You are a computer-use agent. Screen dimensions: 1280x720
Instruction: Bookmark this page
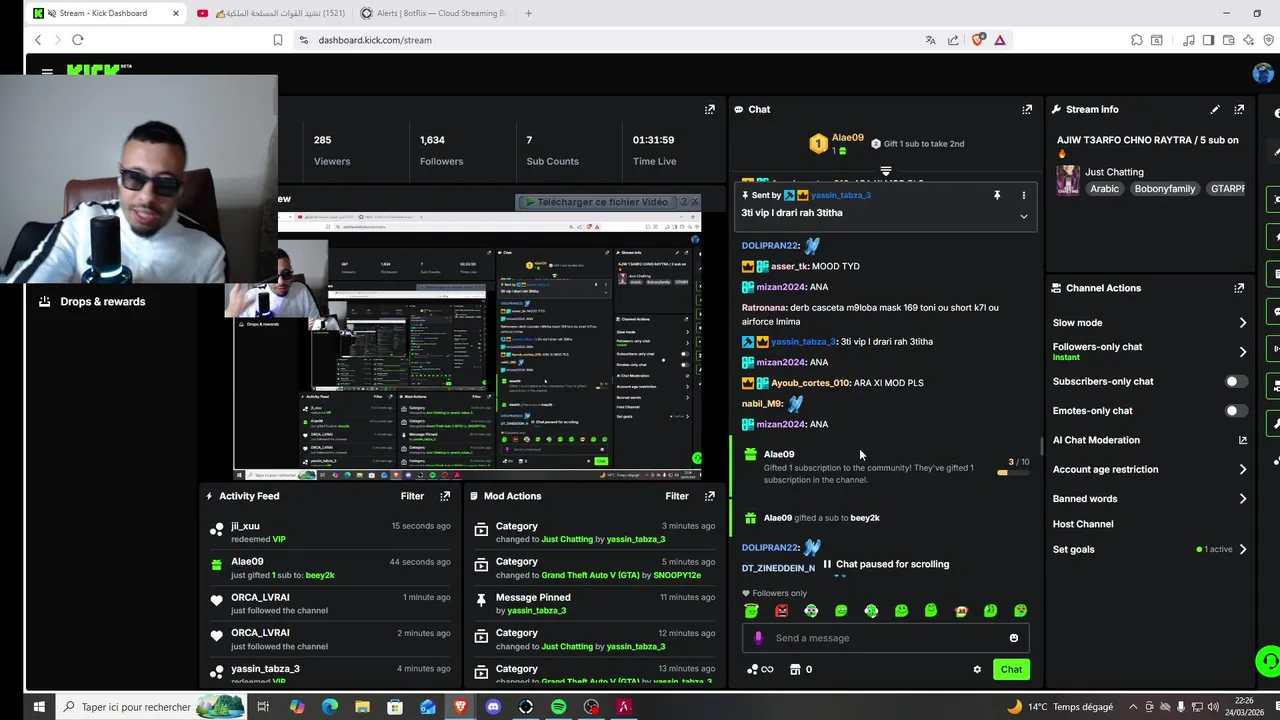click(x=278, y=40)
